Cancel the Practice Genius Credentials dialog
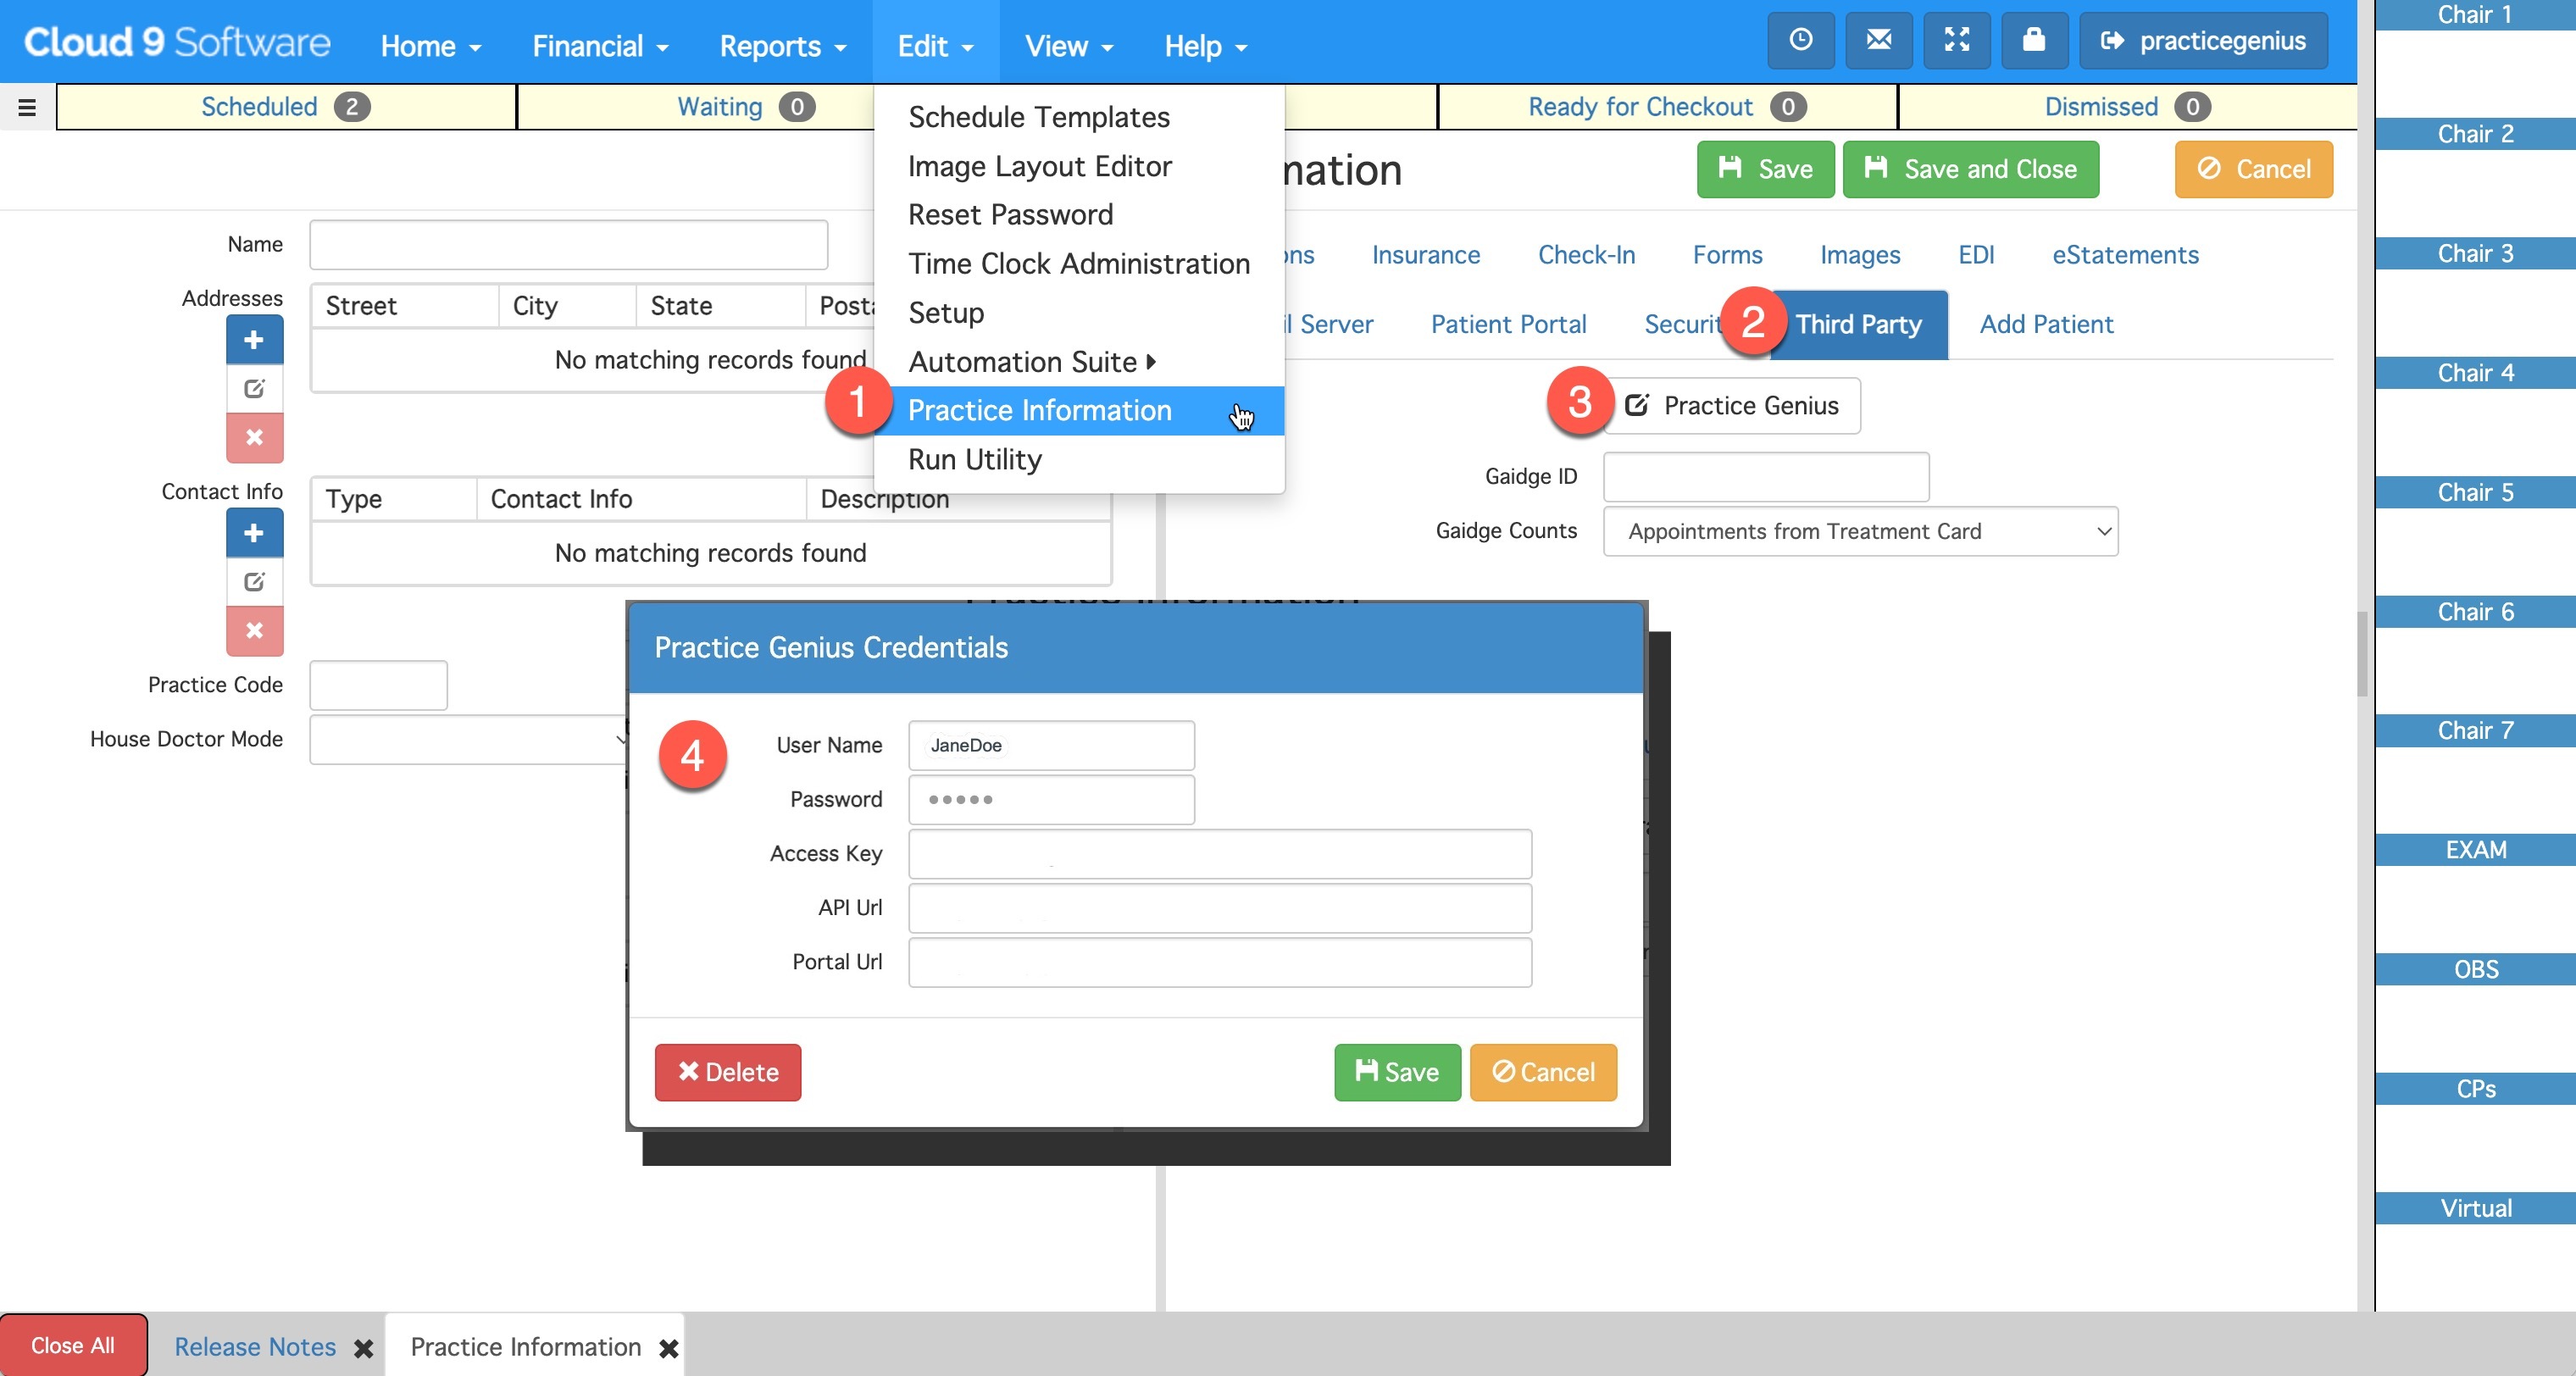 tap(1543, 1072)
